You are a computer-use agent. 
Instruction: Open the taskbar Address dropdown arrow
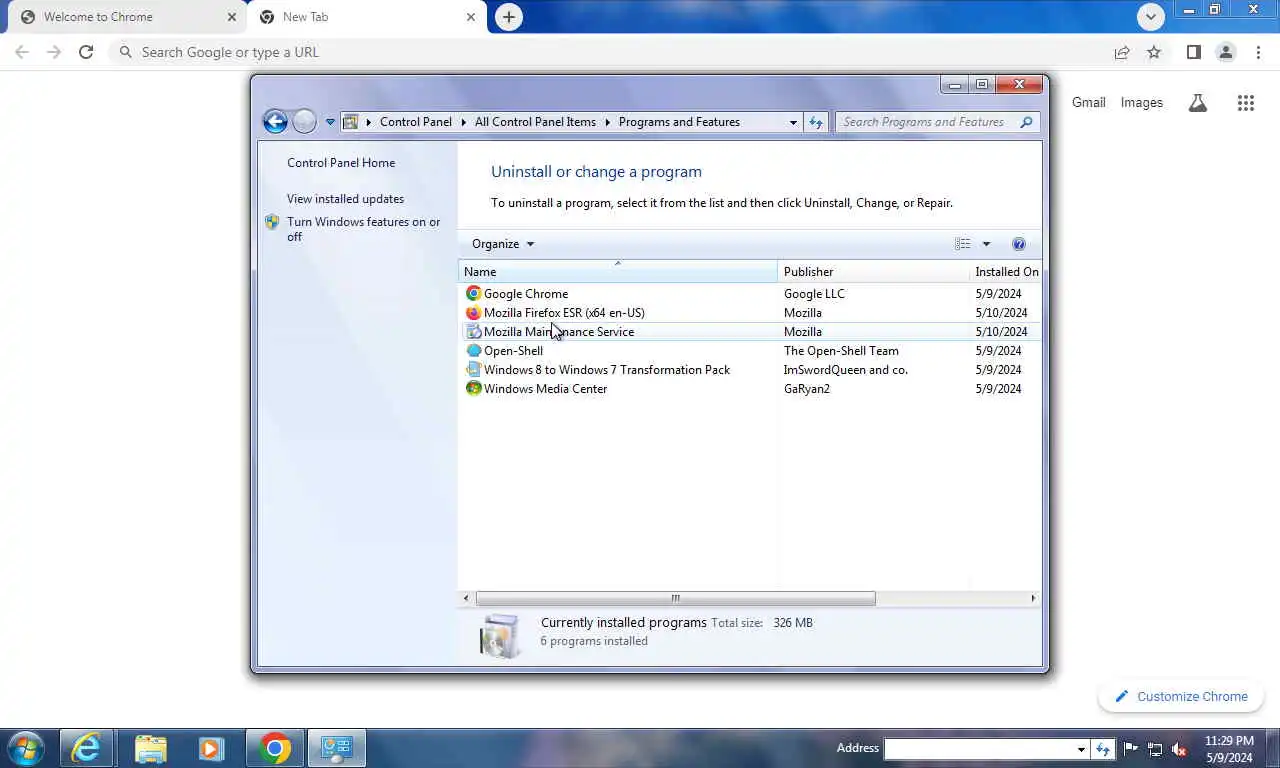1081,749
